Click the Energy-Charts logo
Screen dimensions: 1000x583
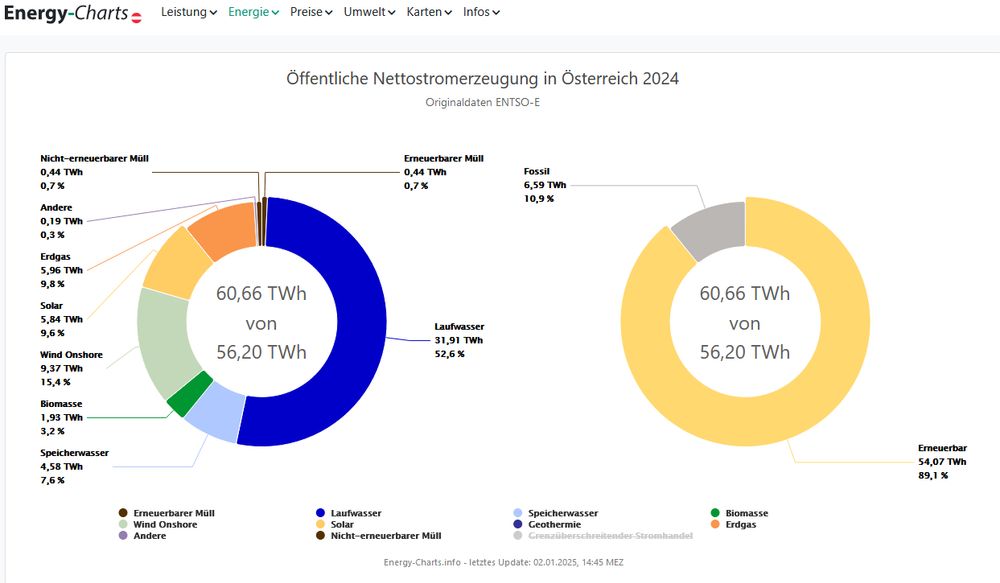[66, 13]
